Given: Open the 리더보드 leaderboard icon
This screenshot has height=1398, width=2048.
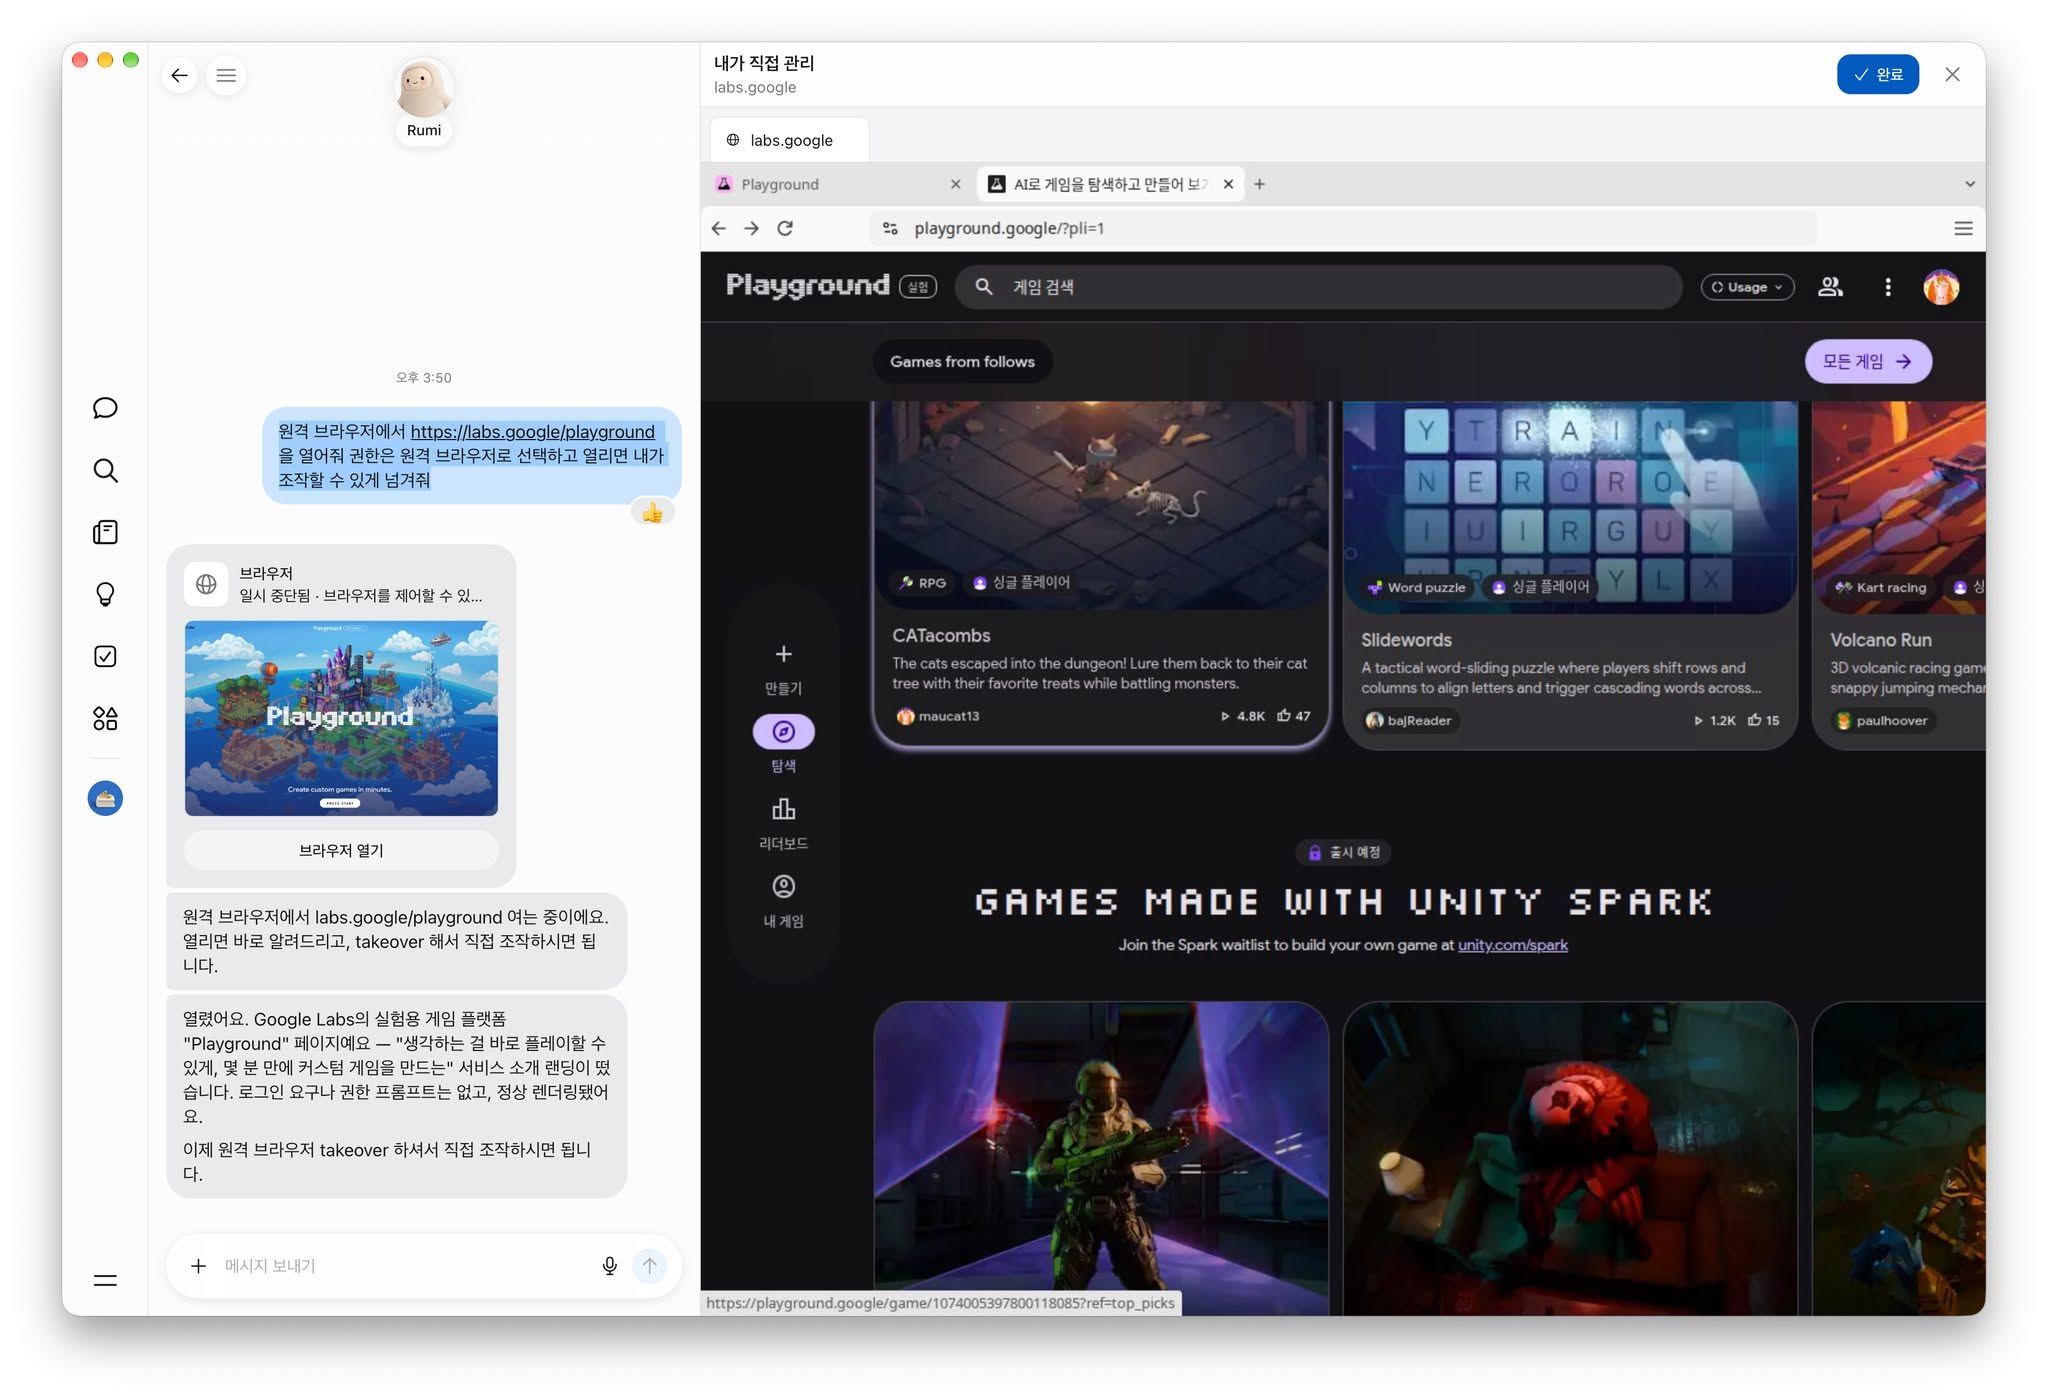Looking at the screenshot, I should click(x=783, y=809).
